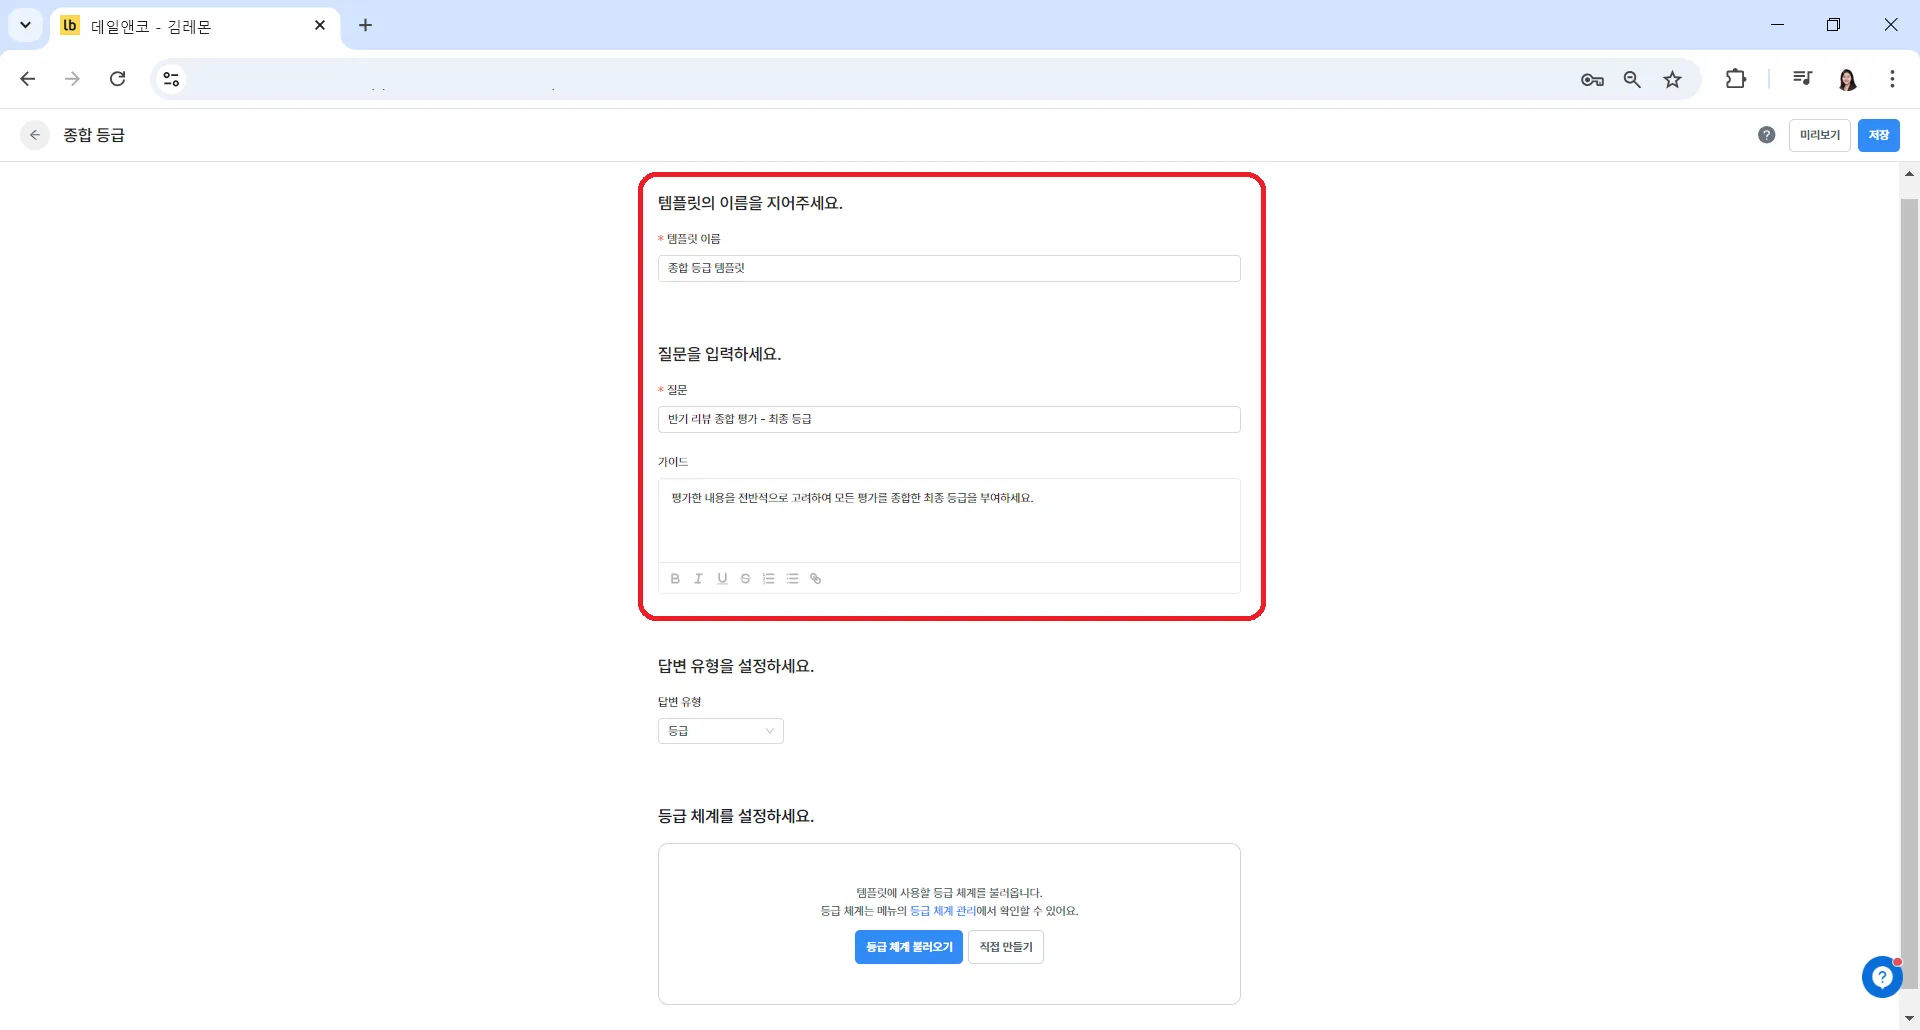
Task: Click the scrollbar up arrow
Action: pyautogui.click(x=1909, y=174)
